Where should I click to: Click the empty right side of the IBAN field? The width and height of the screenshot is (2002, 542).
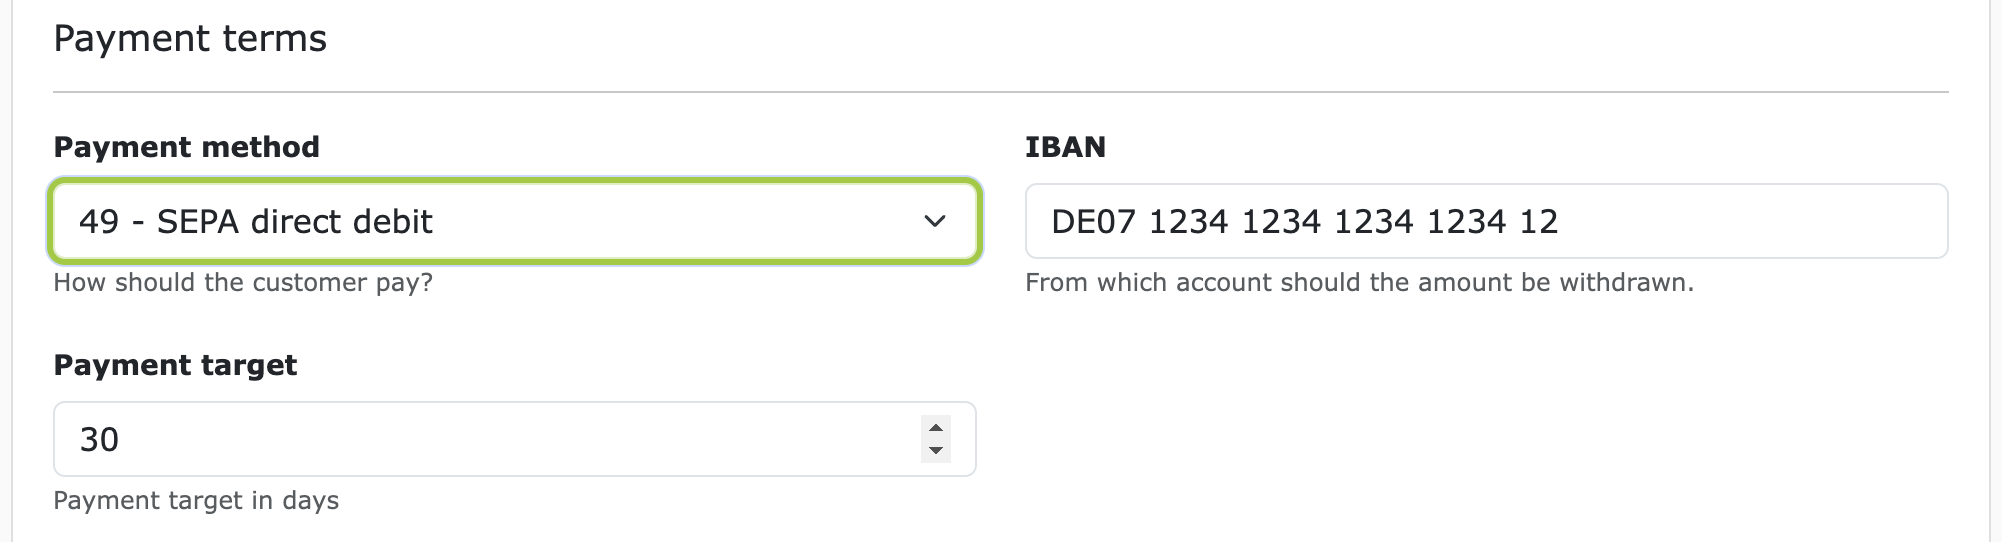click(x=1780, y=221)
